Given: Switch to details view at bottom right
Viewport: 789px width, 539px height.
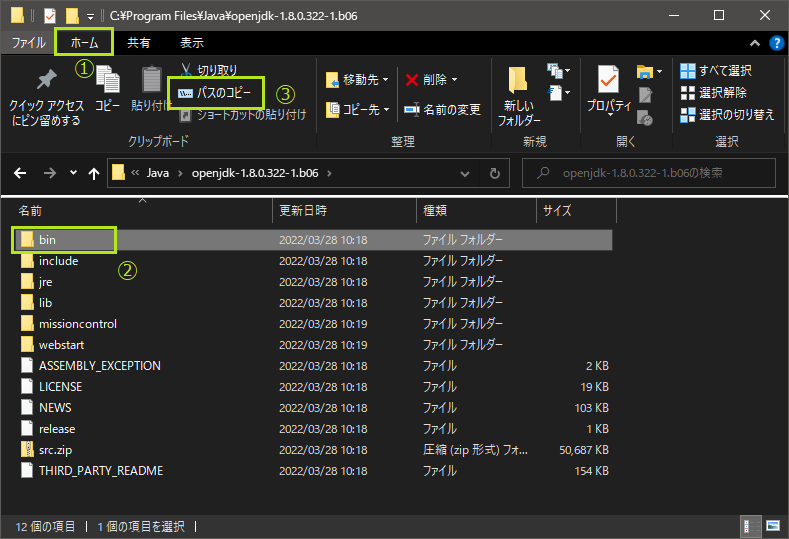Looking at the screenshot, I should [x=751, y=525].
